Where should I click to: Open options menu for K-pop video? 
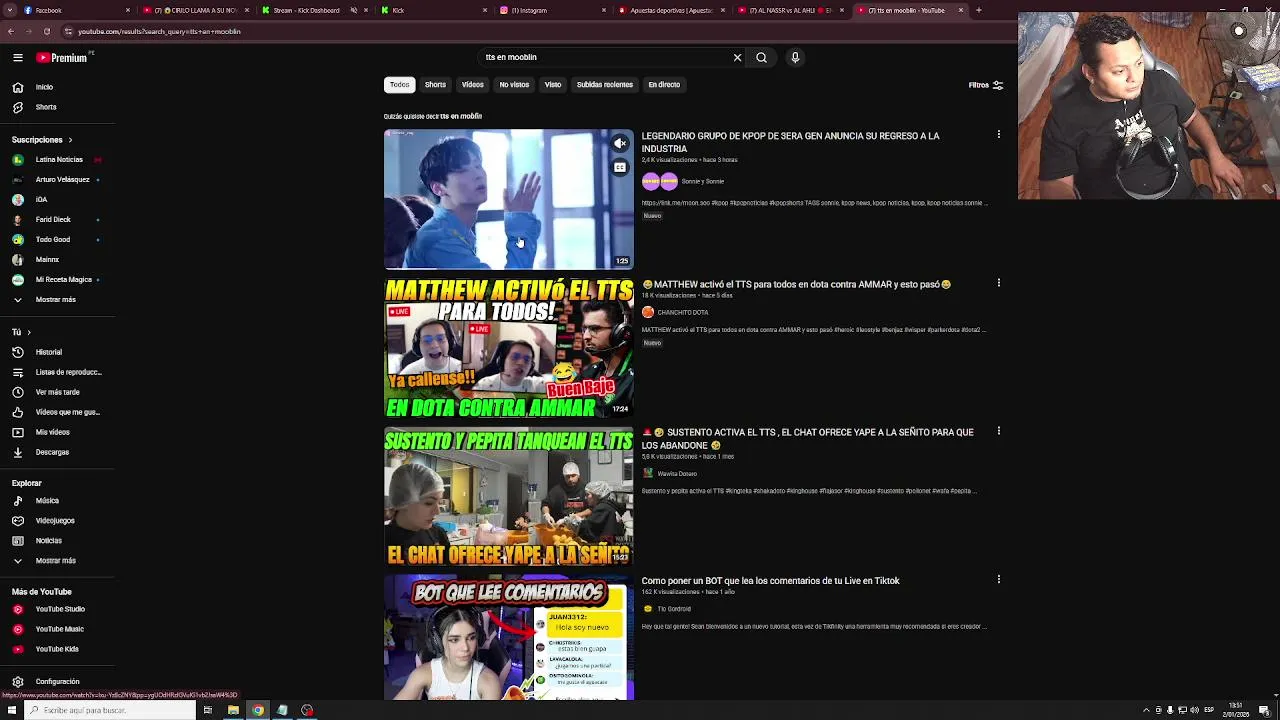click(x=998, y=134)
